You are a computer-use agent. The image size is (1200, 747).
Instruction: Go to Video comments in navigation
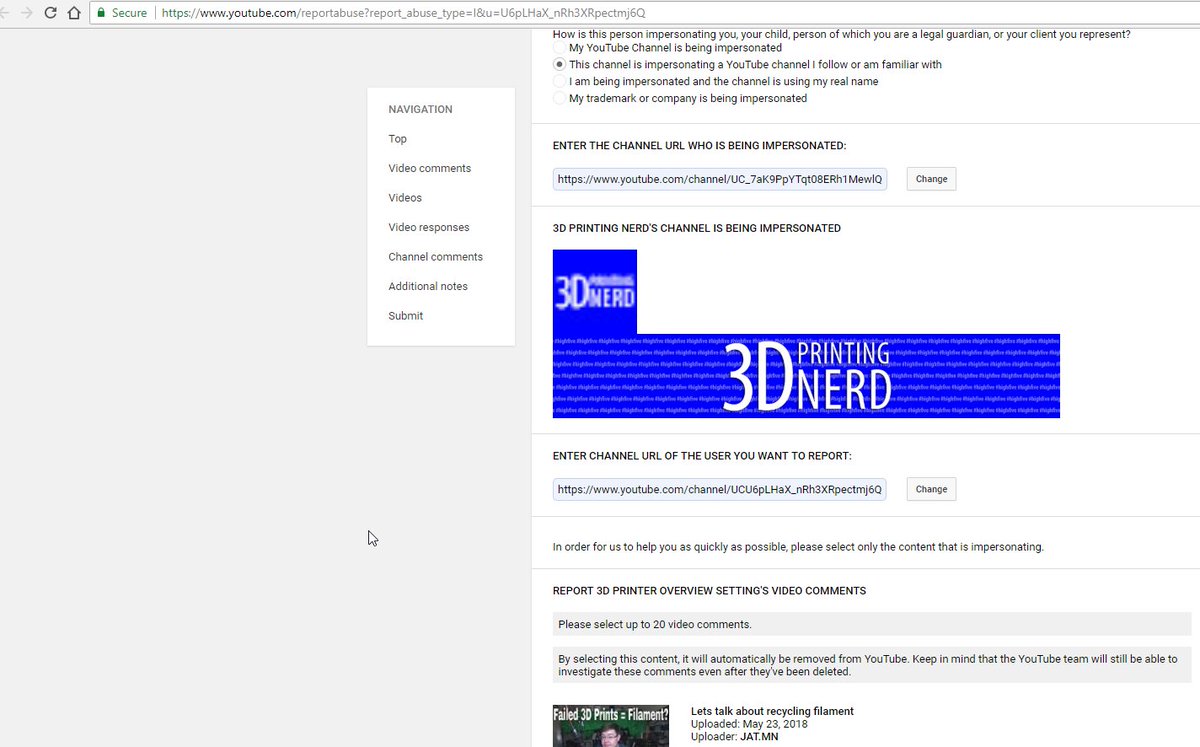430,168
